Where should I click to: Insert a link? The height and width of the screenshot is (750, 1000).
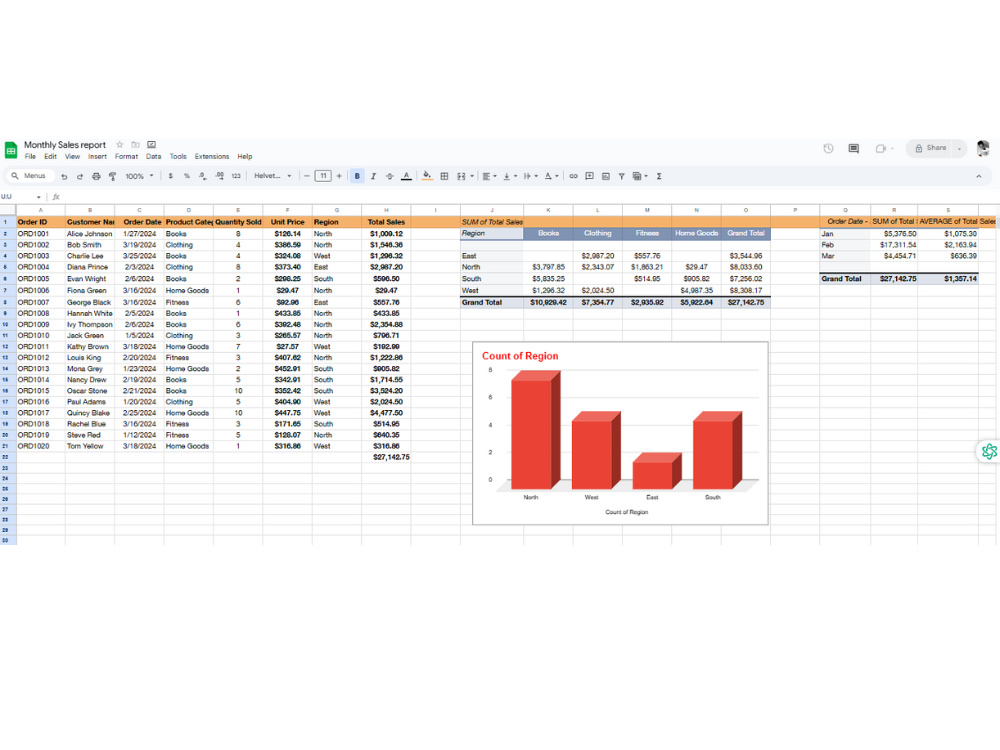[573, 176]
